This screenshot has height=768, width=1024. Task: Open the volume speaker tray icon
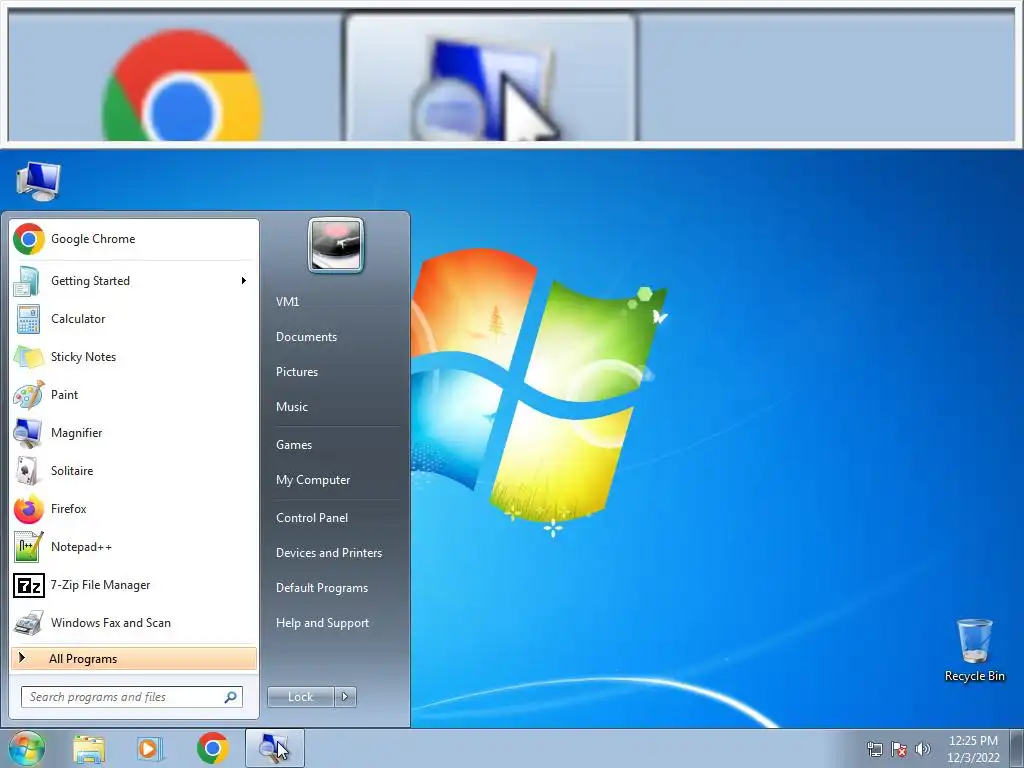(x=922, y=749)
